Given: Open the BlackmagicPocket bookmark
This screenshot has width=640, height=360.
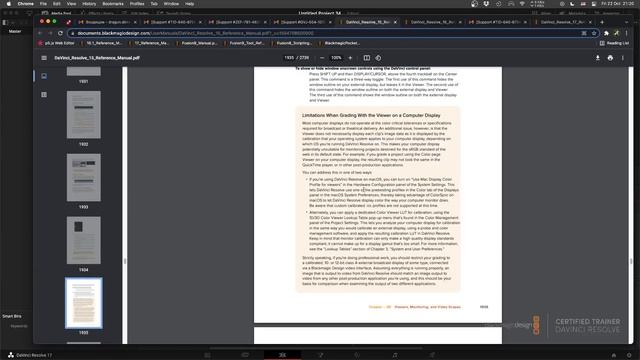Looking at the screenshot, I should pyautogui.click(x=339, y=43).
